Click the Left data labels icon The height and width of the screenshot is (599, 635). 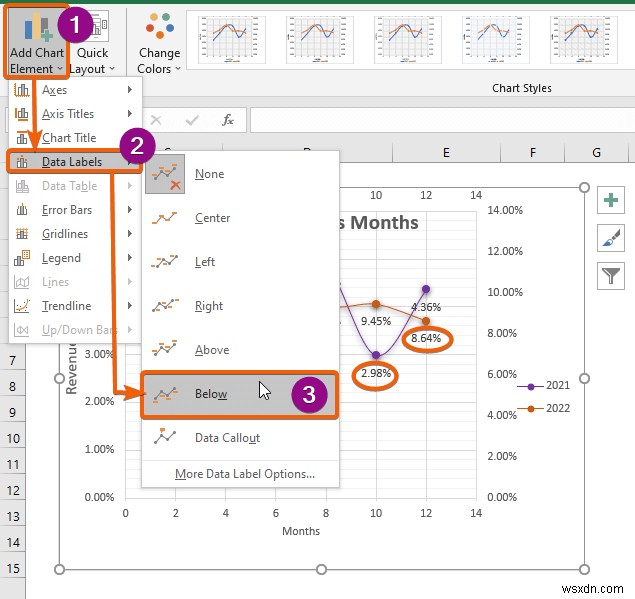[x=164, y=262]
